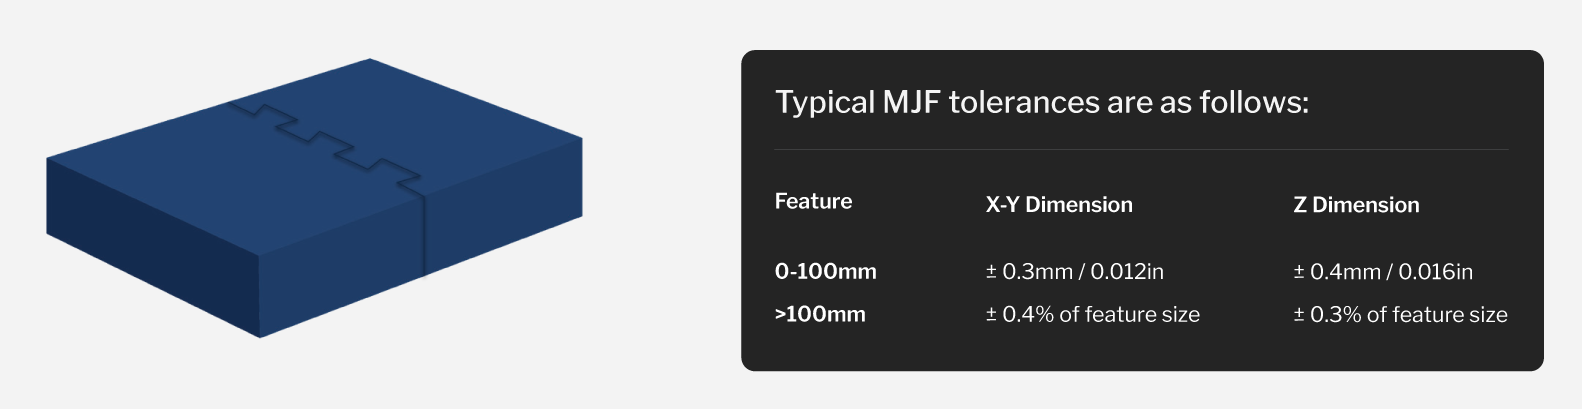
Task: Click the '± 0.3% of feature size' cell
Action: coord(1400,314)
